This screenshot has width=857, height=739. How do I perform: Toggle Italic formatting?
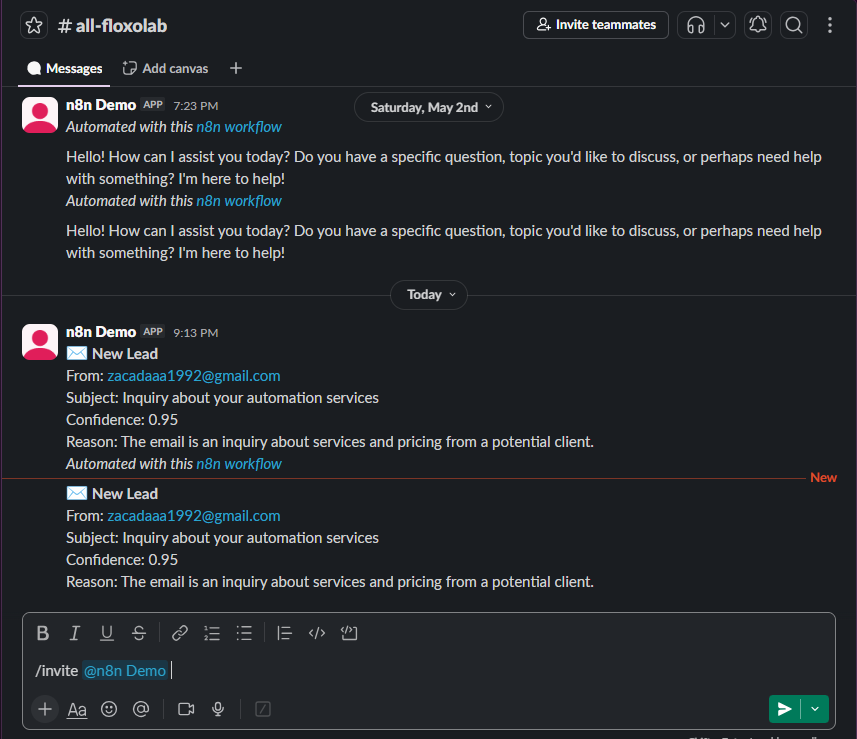click(x=75, y=633)
